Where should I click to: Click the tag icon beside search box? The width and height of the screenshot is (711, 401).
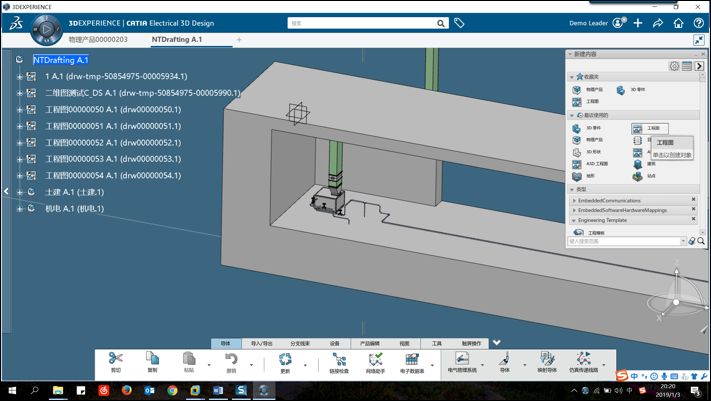(x=459, y=23)
